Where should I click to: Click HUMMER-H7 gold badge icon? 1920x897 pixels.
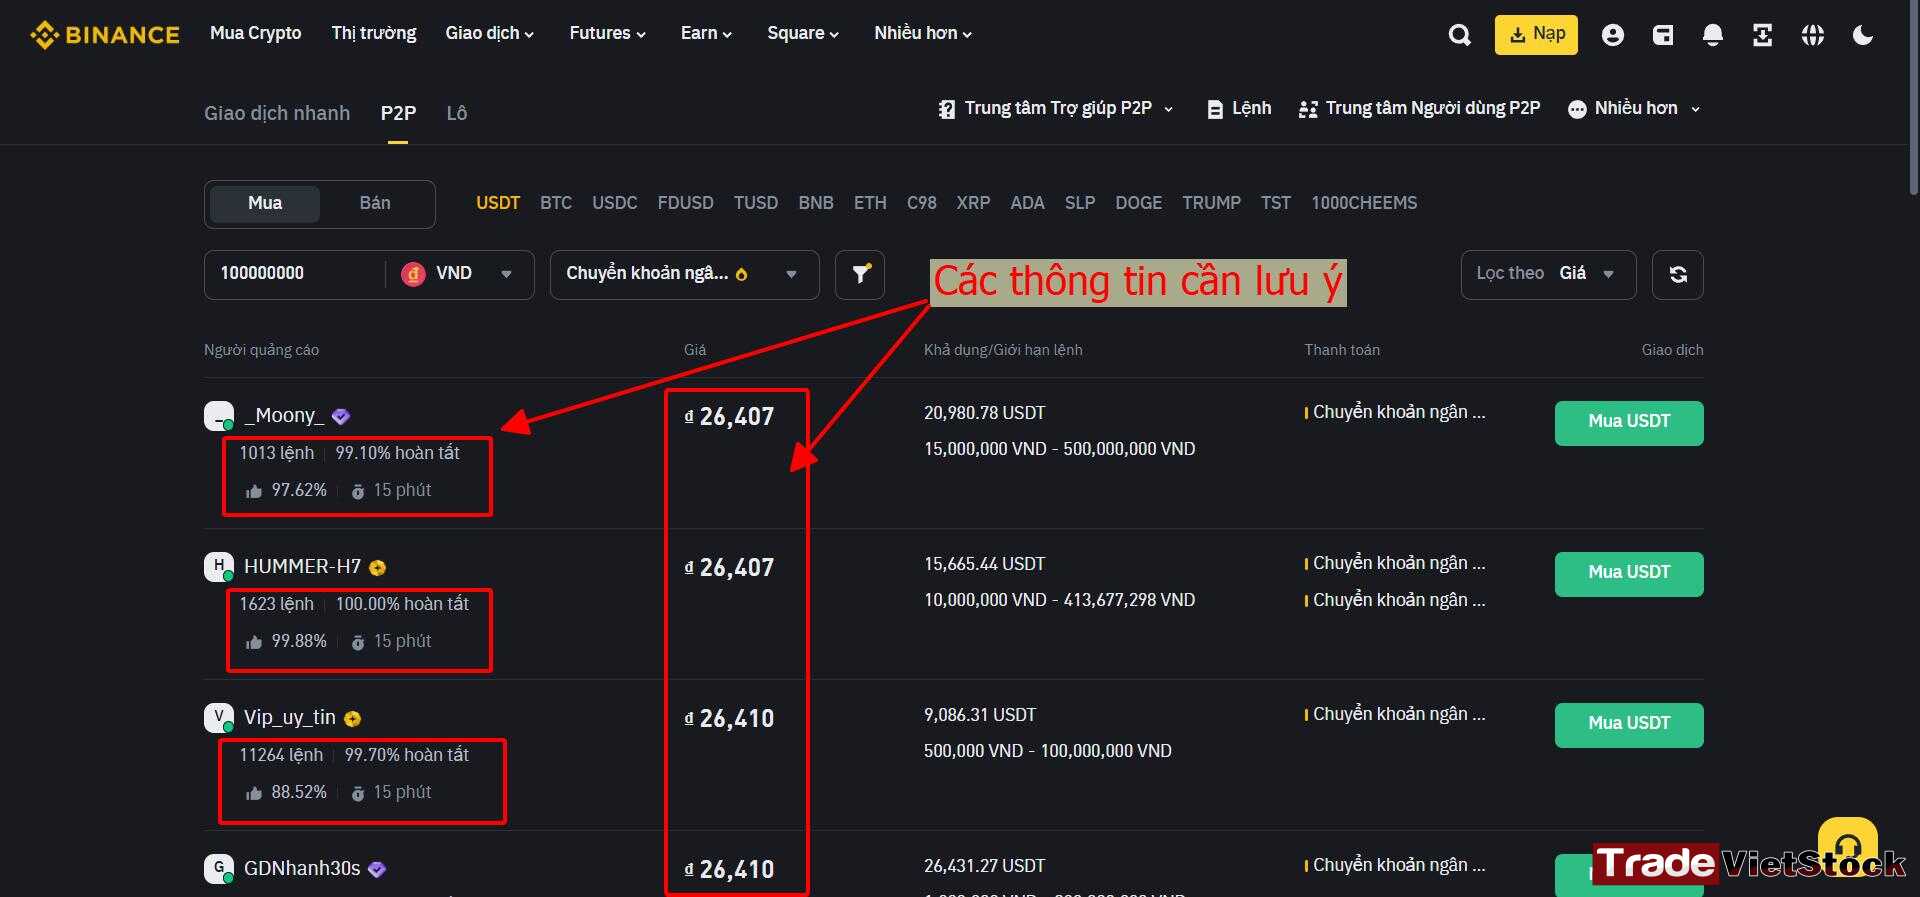(377, 567)
